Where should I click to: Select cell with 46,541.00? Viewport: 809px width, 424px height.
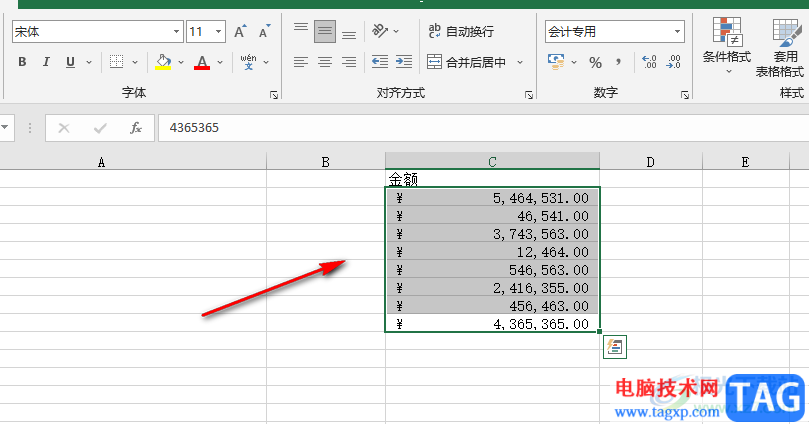click(492, 216)
